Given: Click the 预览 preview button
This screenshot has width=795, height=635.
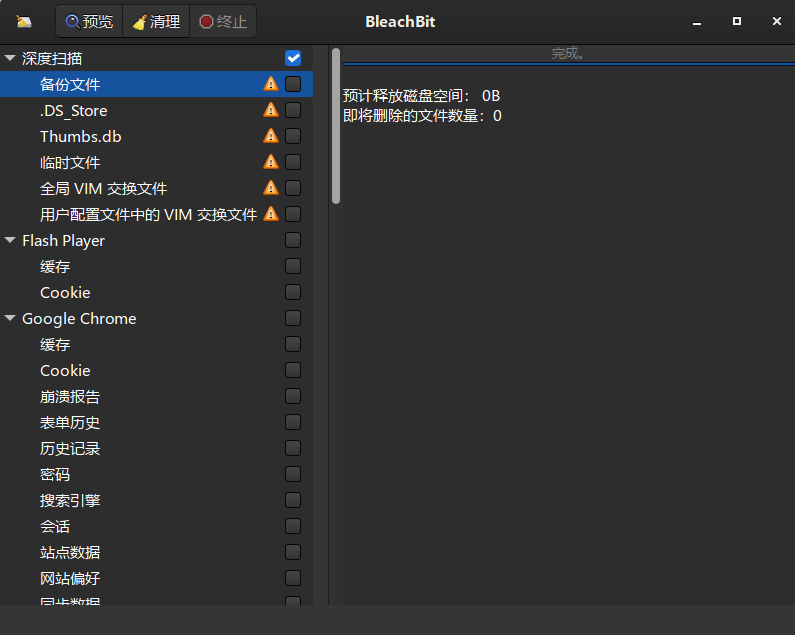Looking at the screenshot, I should (x=89, y=21).
